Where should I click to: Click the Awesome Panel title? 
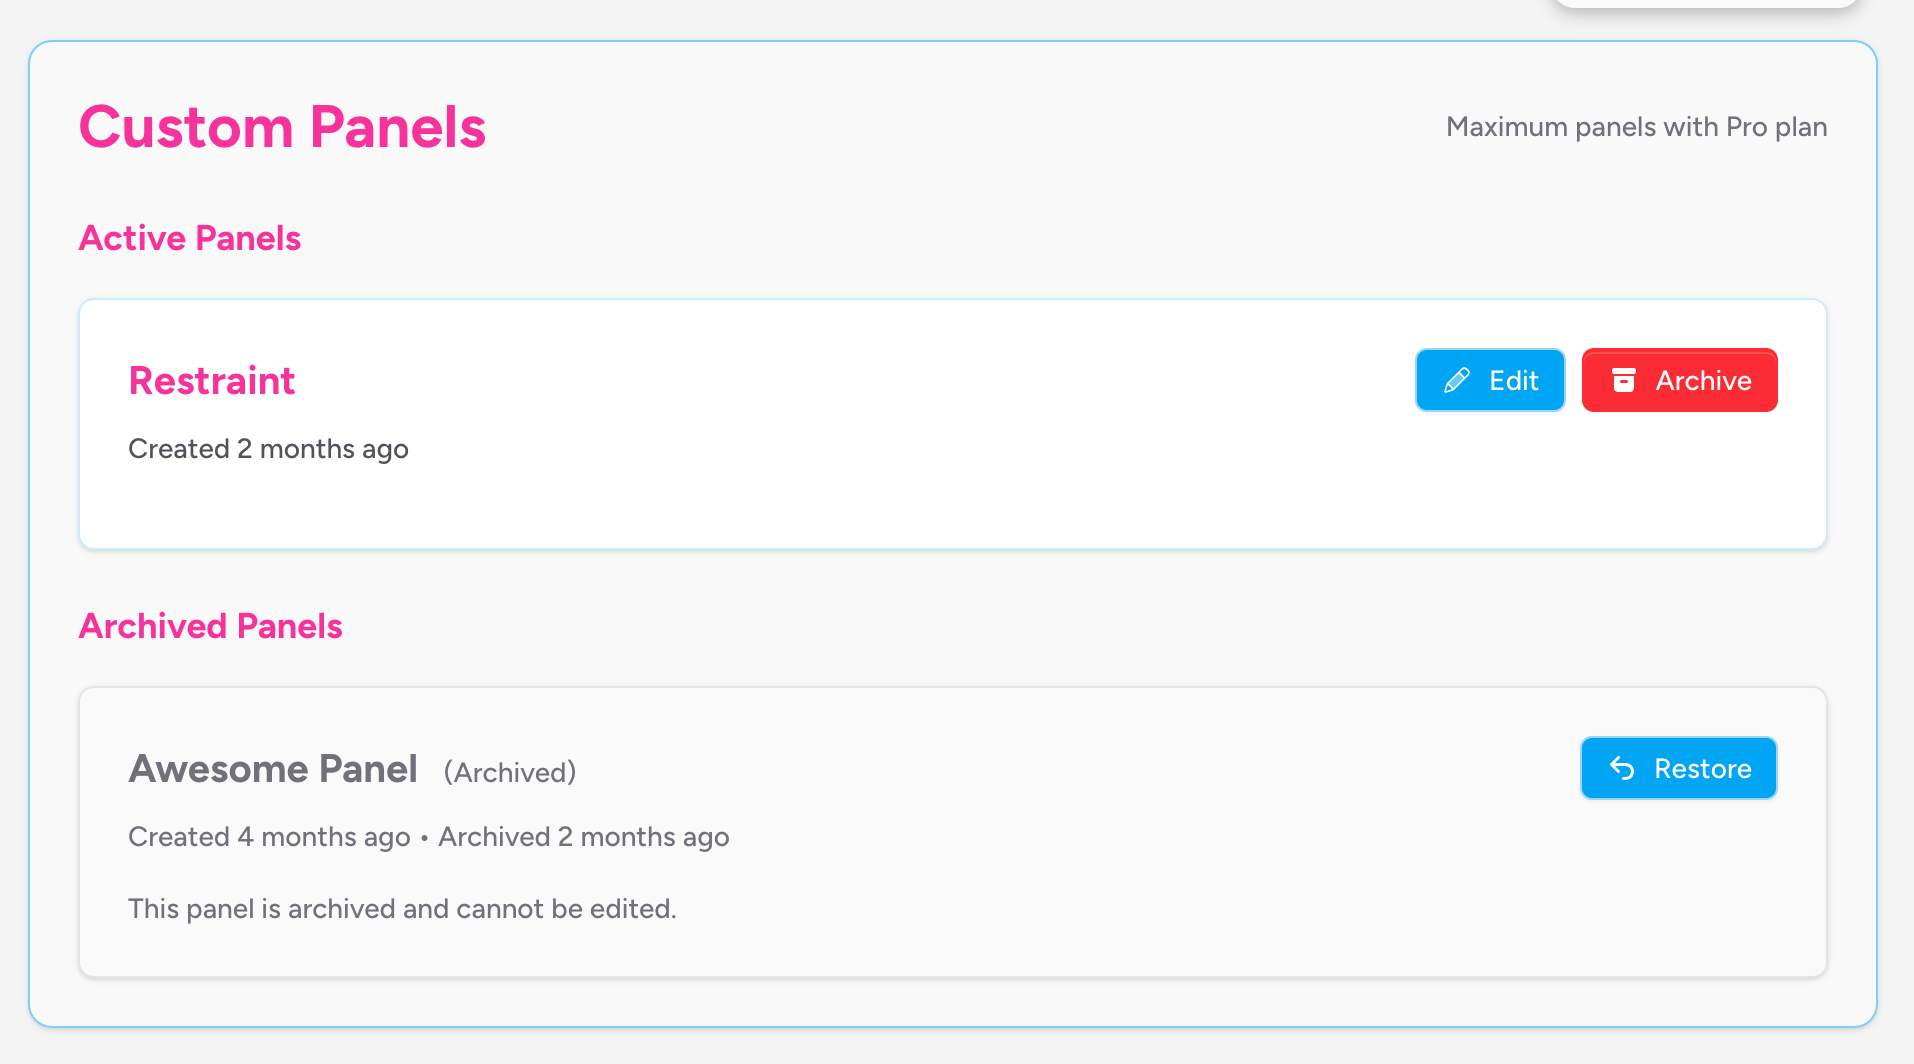coord(273,768)
